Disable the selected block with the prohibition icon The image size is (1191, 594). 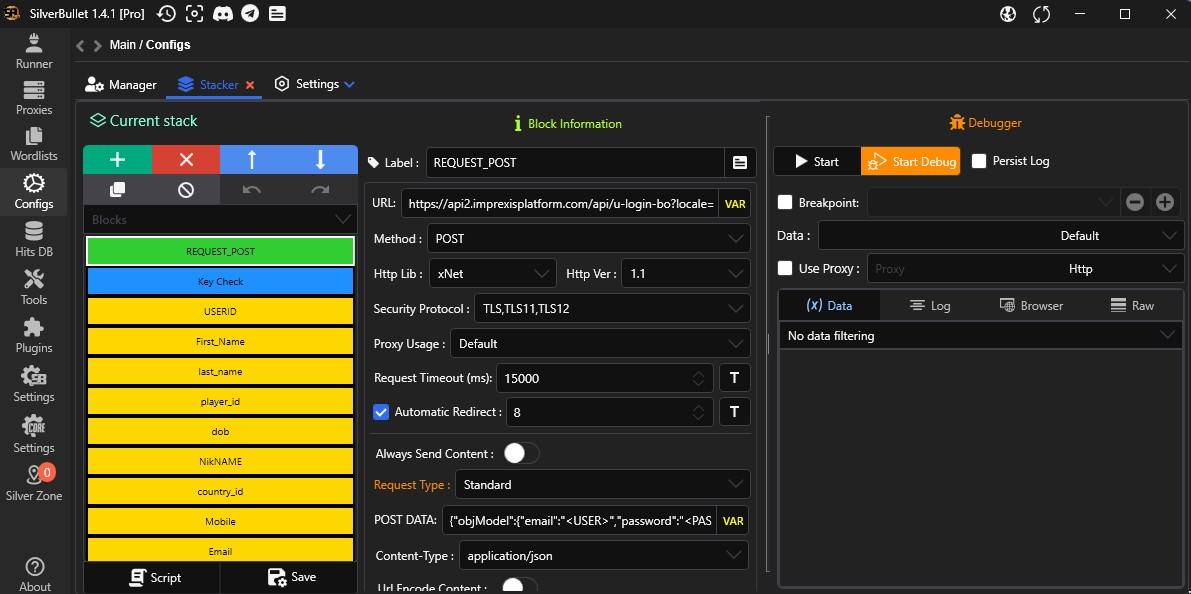point(186,189)
